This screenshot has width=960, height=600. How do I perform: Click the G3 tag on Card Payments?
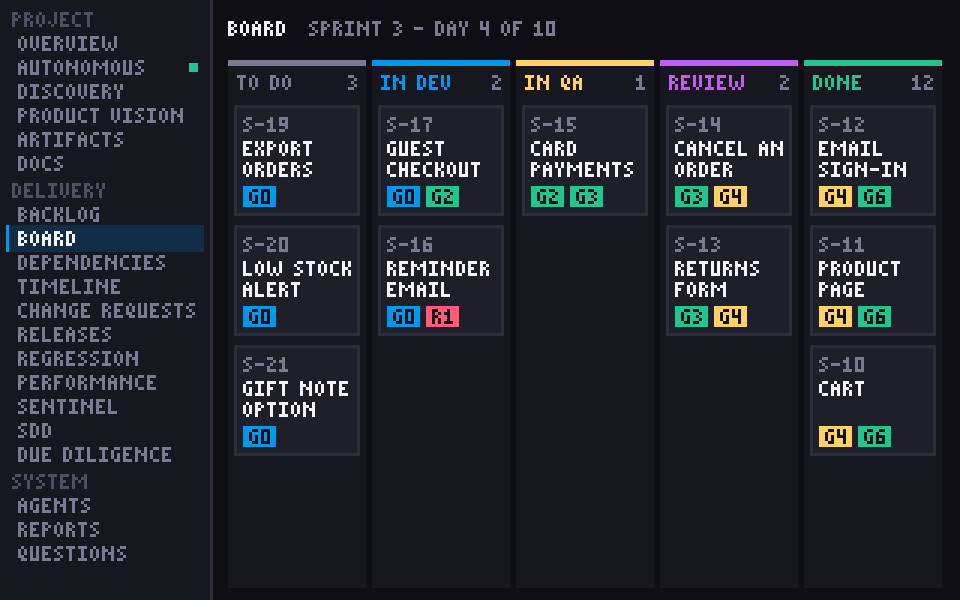[x=587, y=197]
